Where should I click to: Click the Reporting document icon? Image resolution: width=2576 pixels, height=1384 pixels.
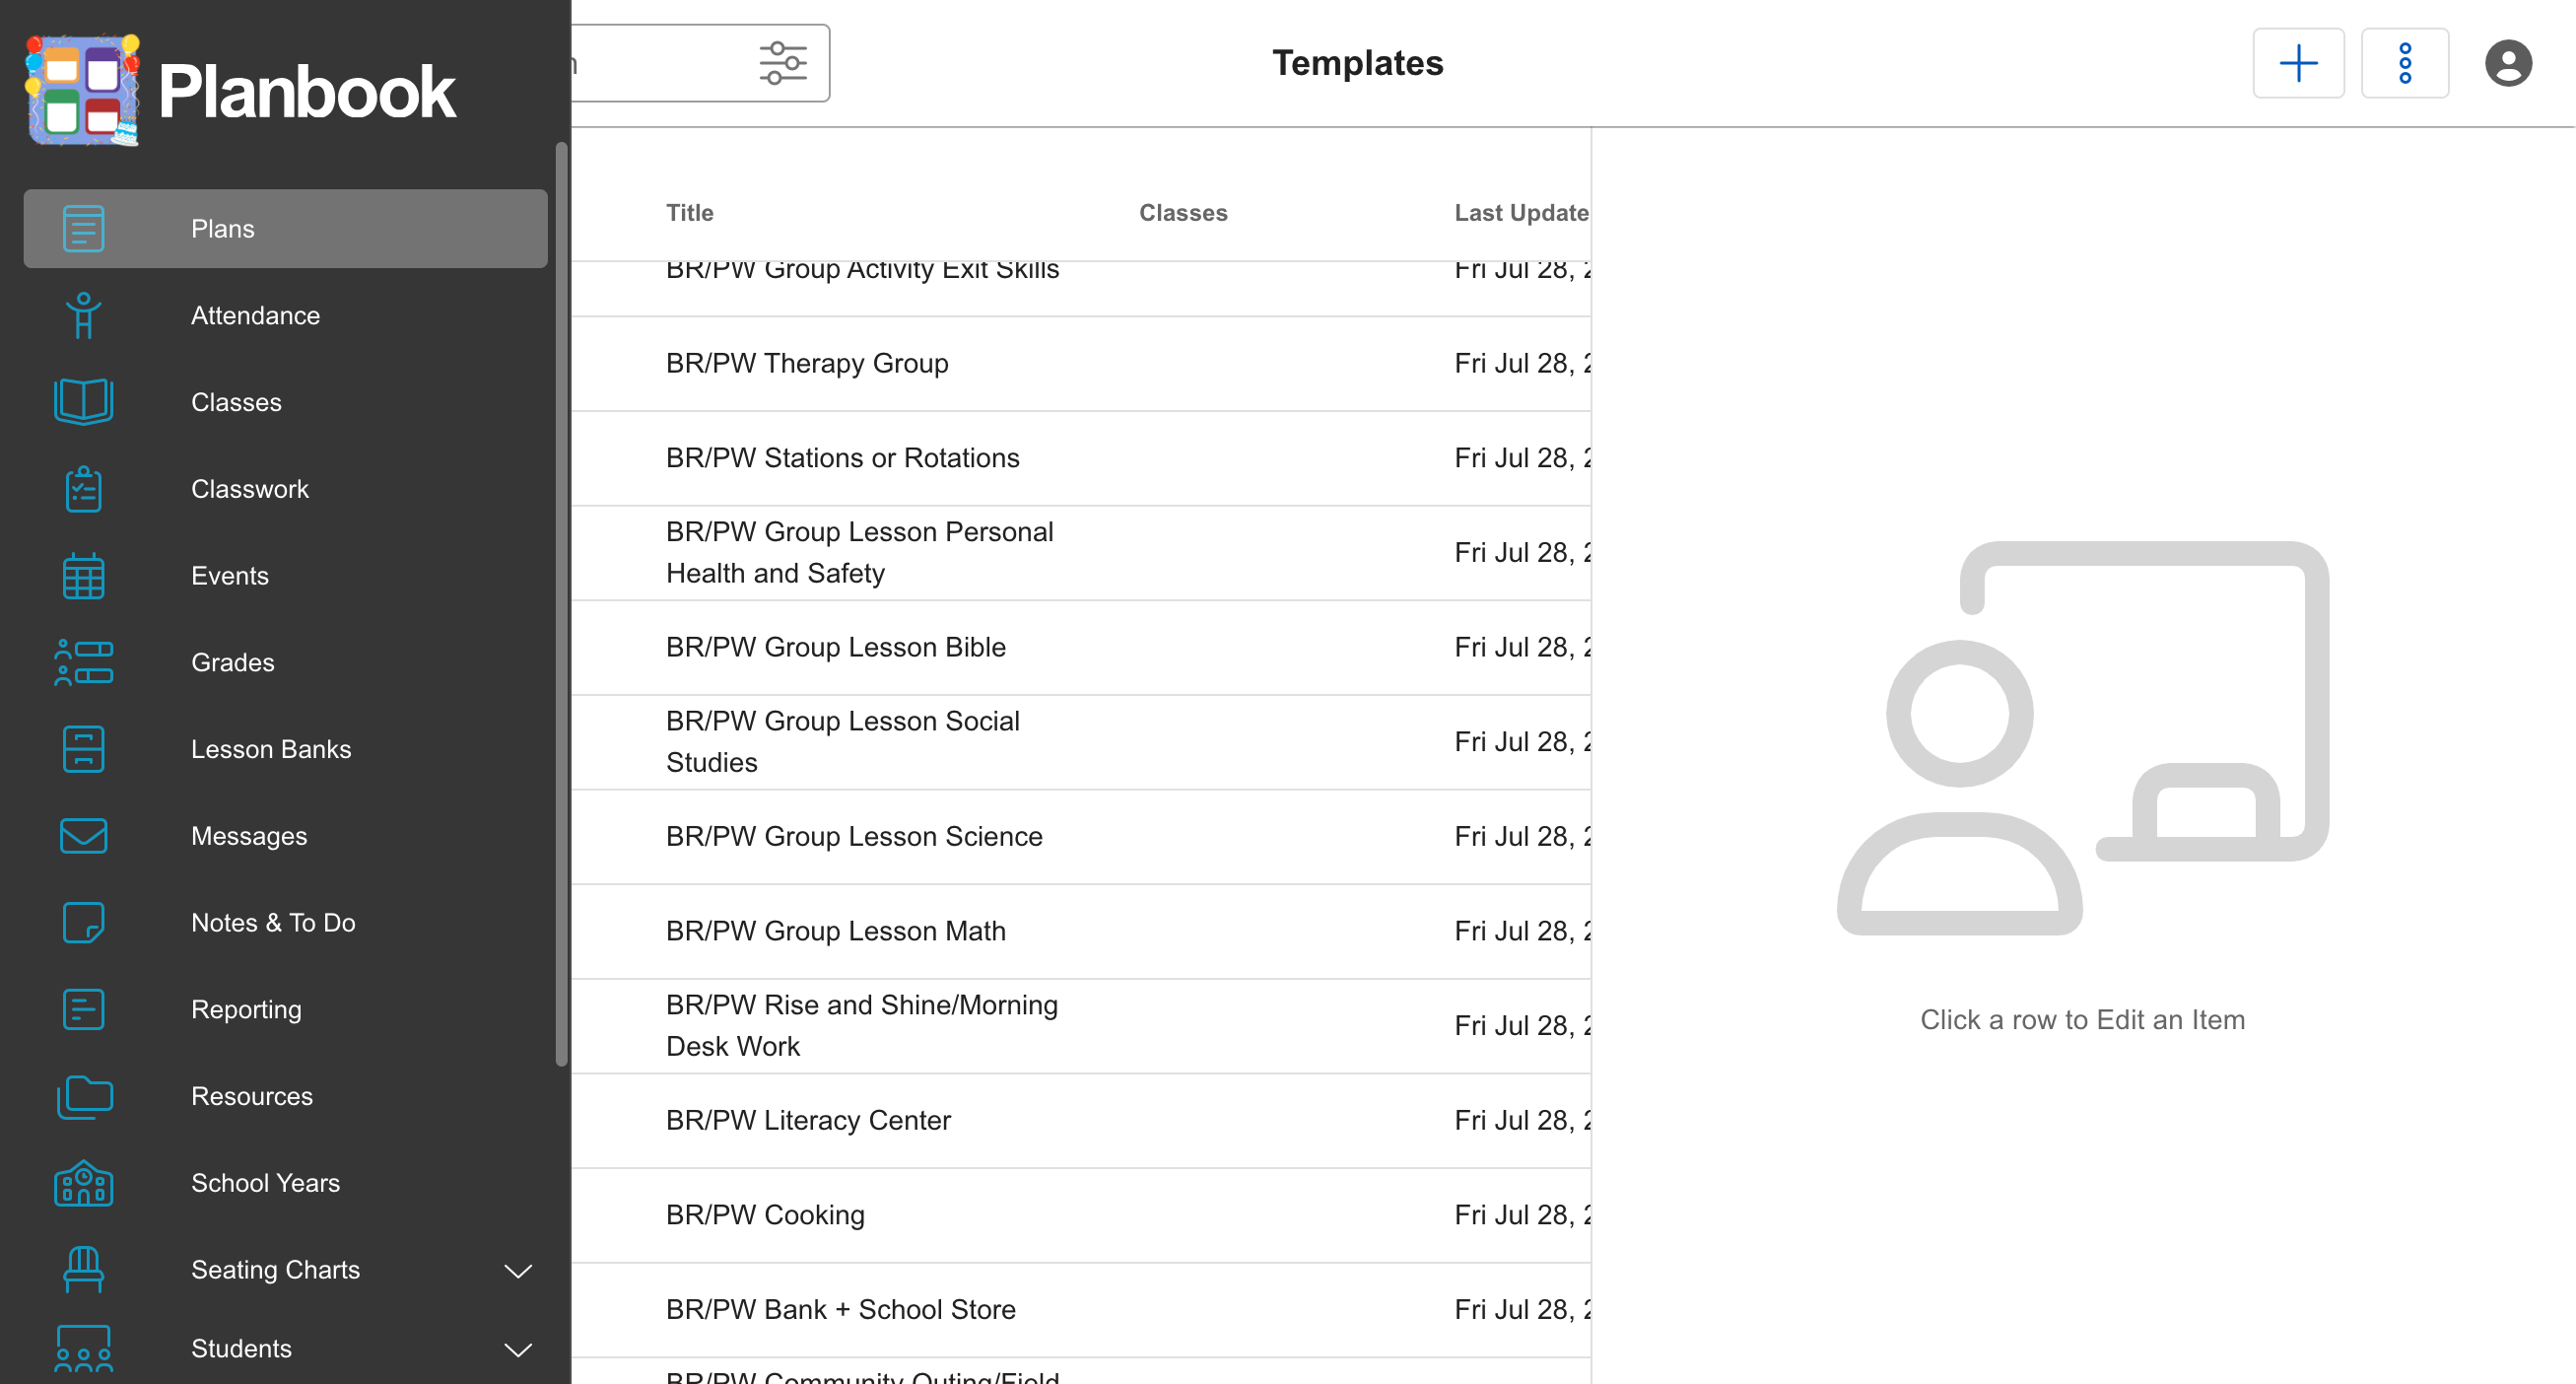83,1009
